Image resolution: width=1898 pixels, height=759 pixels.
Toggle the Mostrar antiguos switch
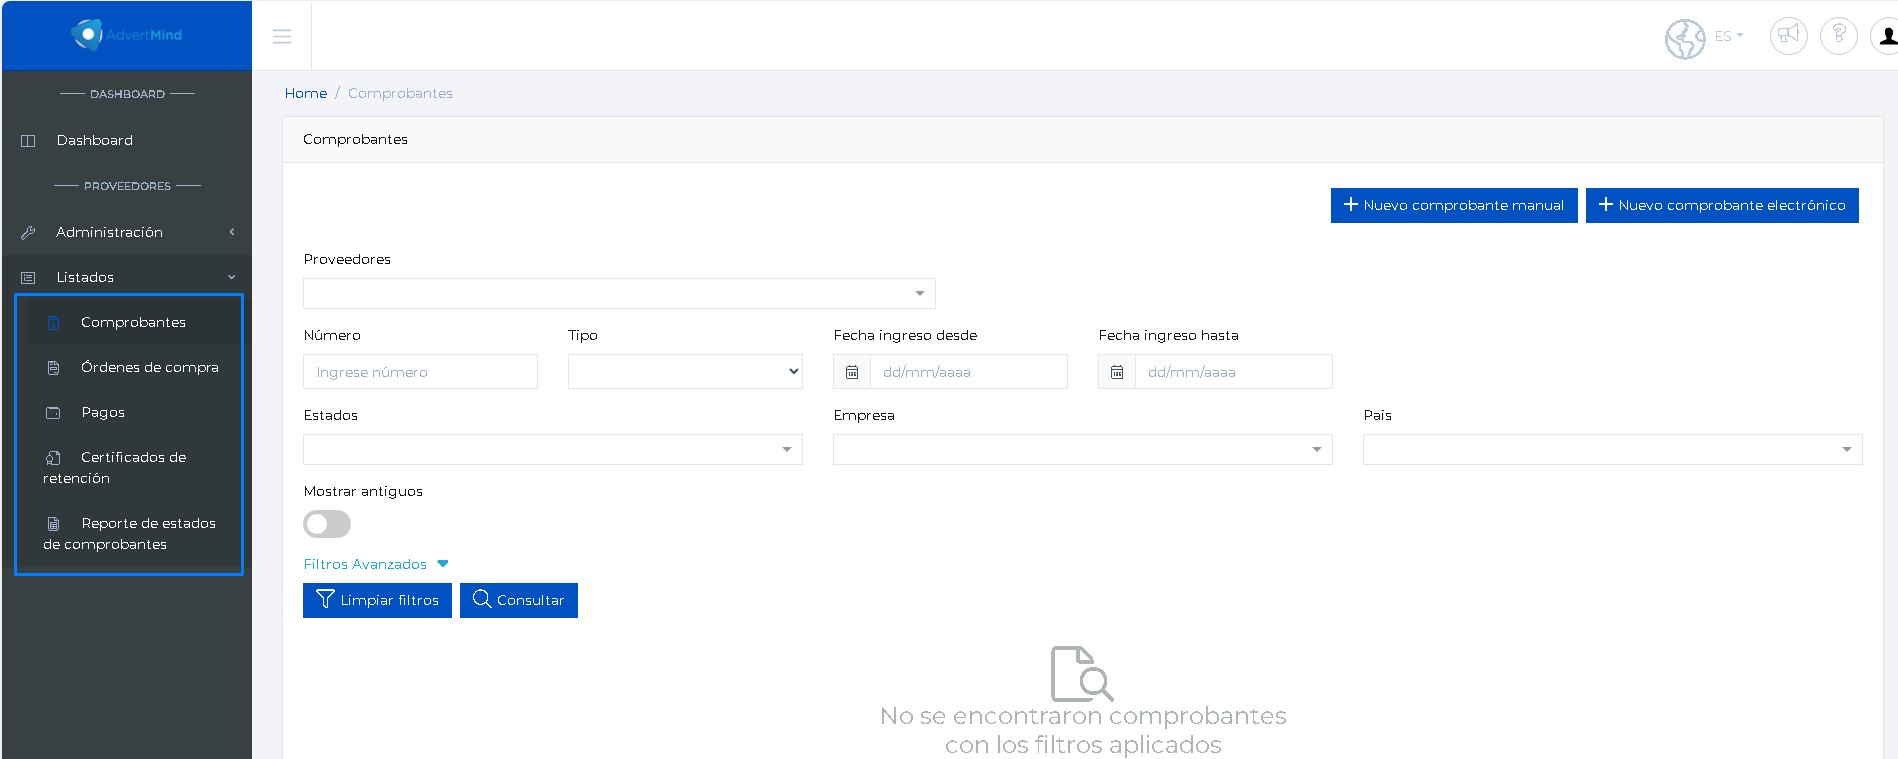pos(327,524)
